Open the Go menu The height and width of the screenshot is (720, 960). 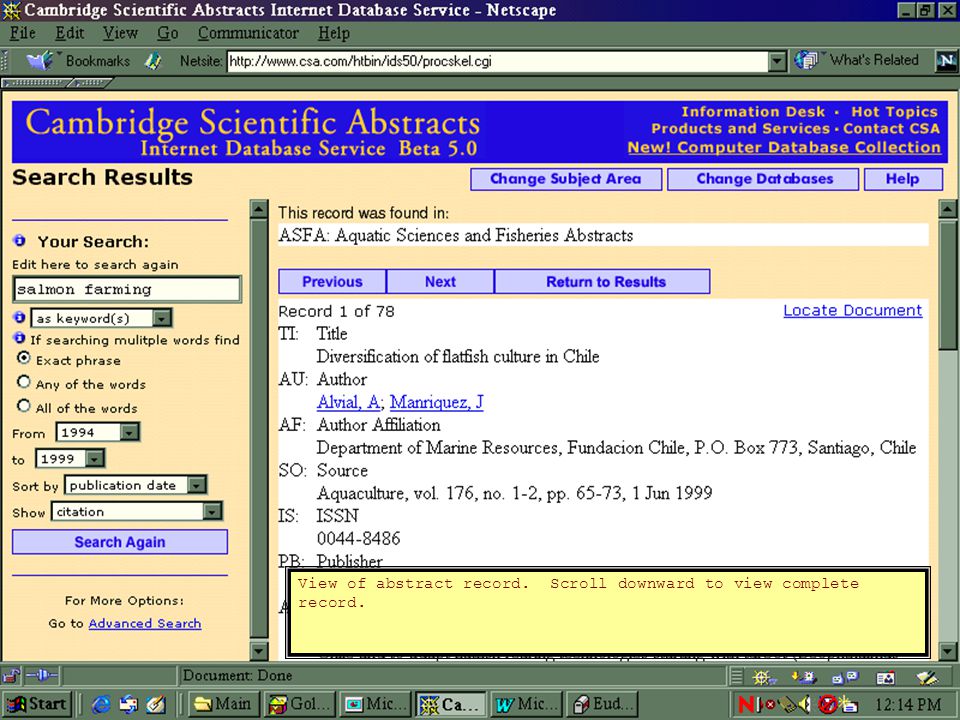[168, 33]
